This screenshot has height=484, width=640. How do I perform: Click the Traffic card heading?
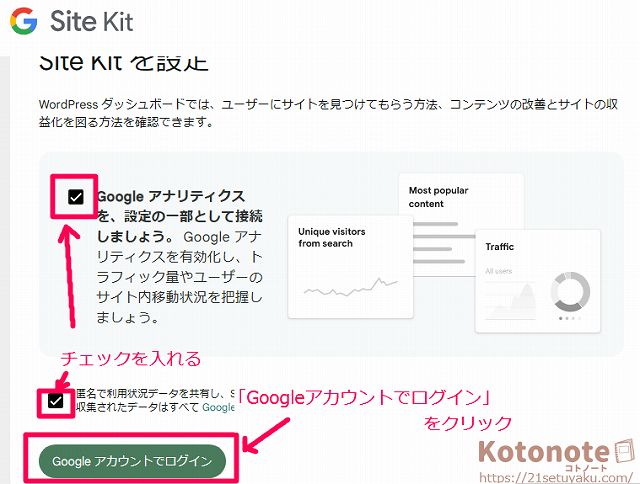[500, 246]
